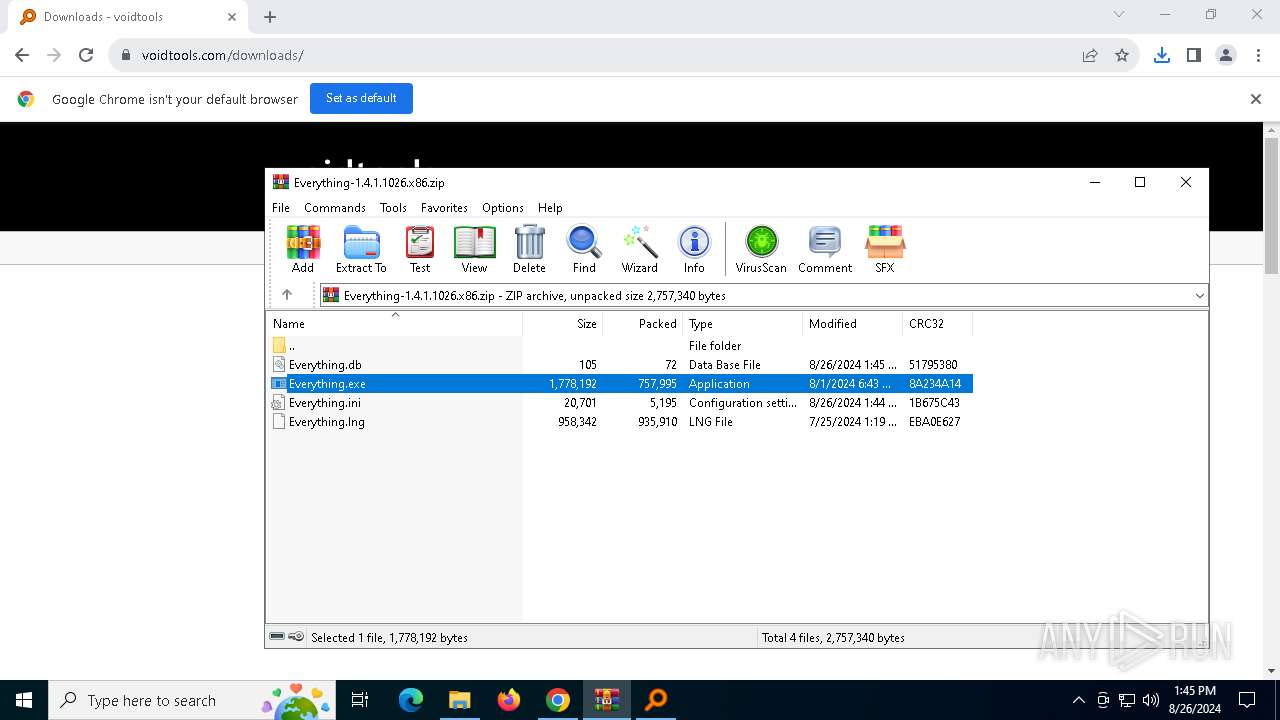
Task: Show archive Info
Action: [x=694, y=249]
